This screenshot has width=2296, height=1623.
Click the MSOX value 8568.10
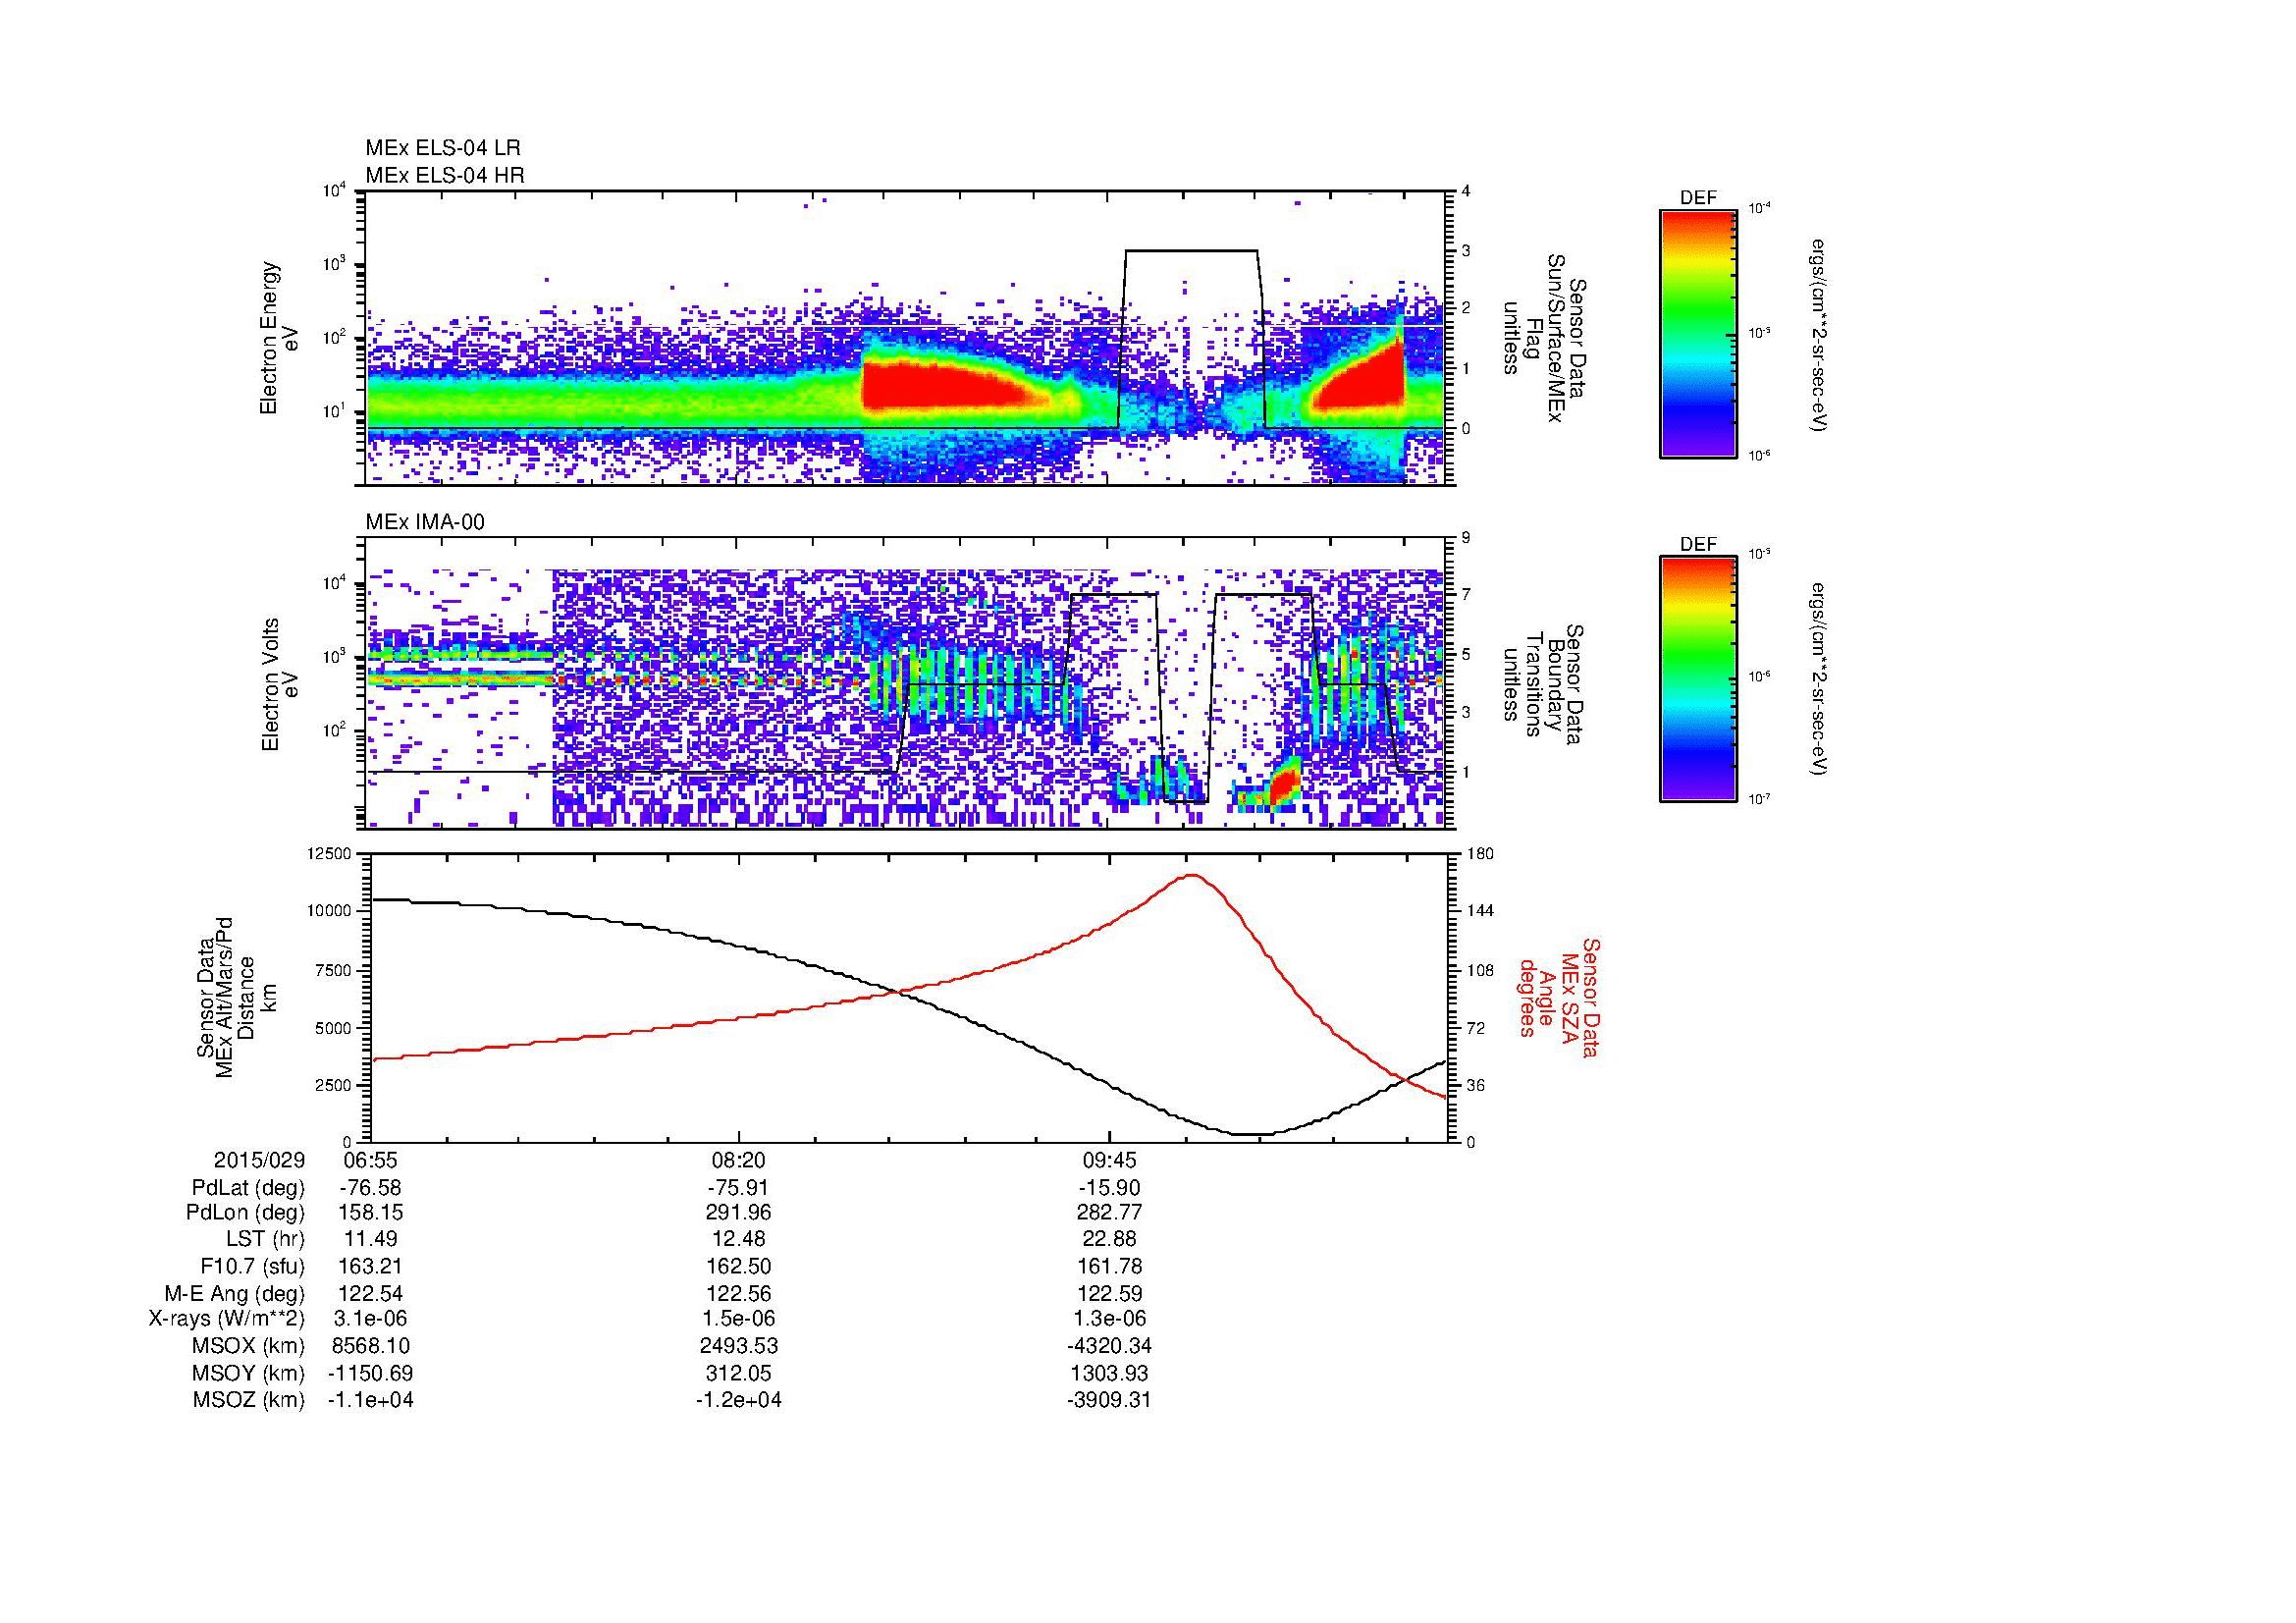[370, 1346]
